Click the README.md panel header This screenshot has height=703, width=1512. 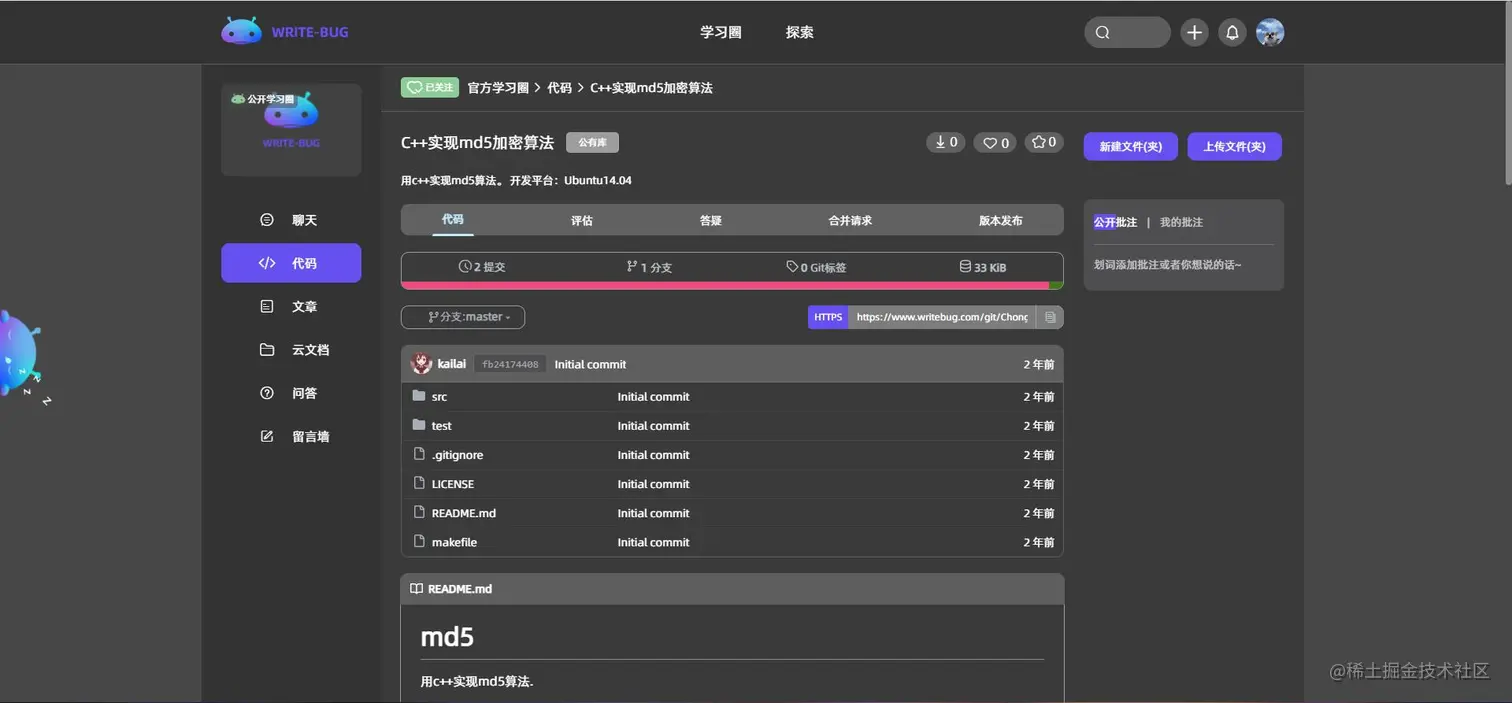pyautogui.click(x=732, y=589)
